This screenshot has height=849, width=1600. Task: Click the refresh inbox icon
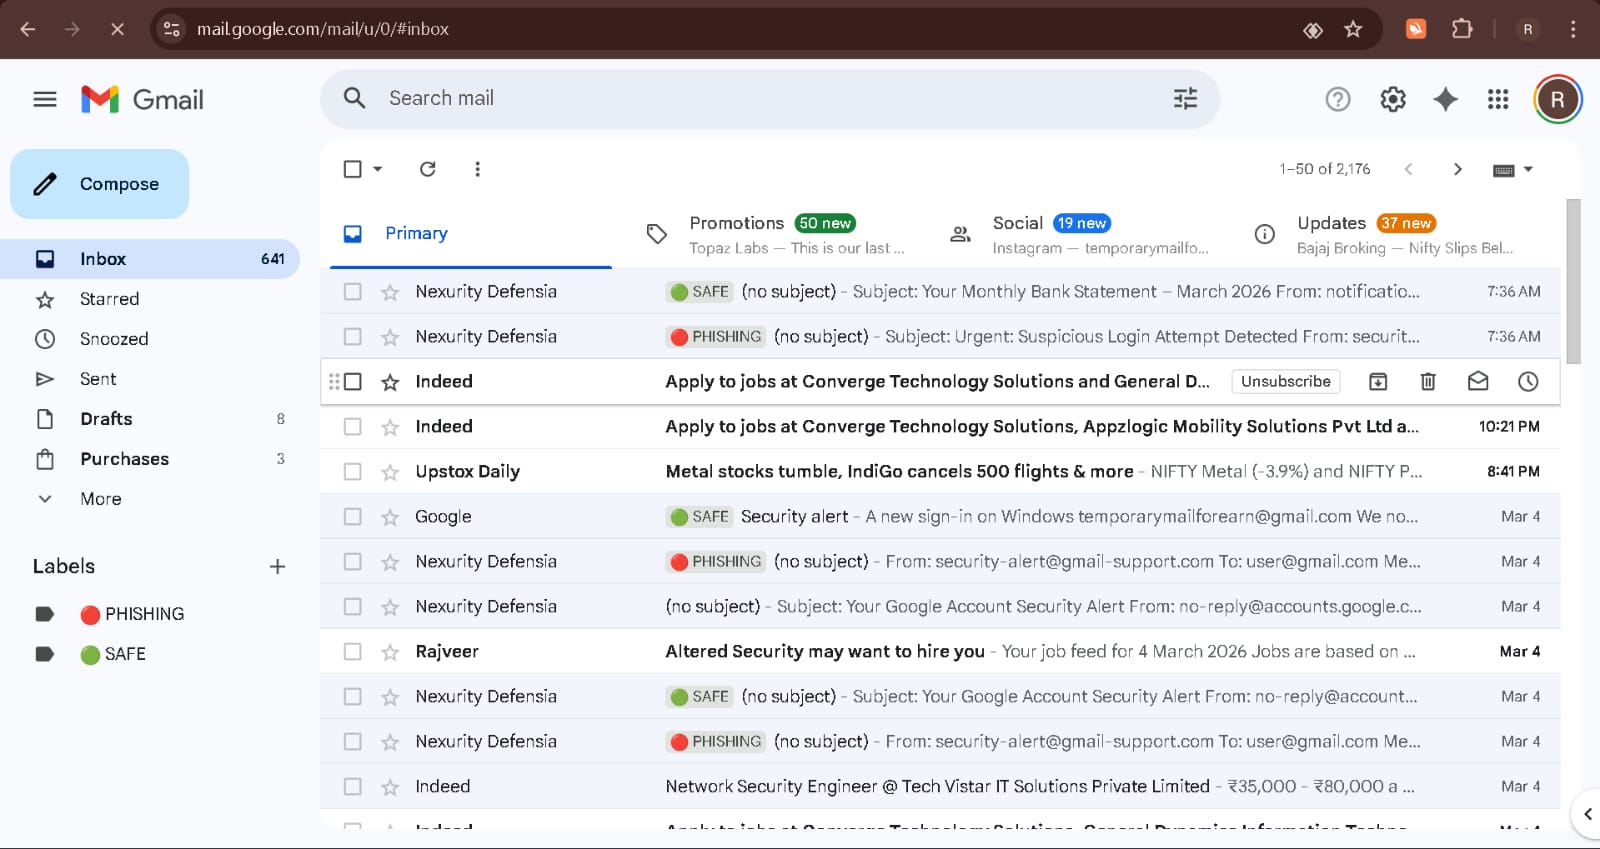(x=428, y=169)
